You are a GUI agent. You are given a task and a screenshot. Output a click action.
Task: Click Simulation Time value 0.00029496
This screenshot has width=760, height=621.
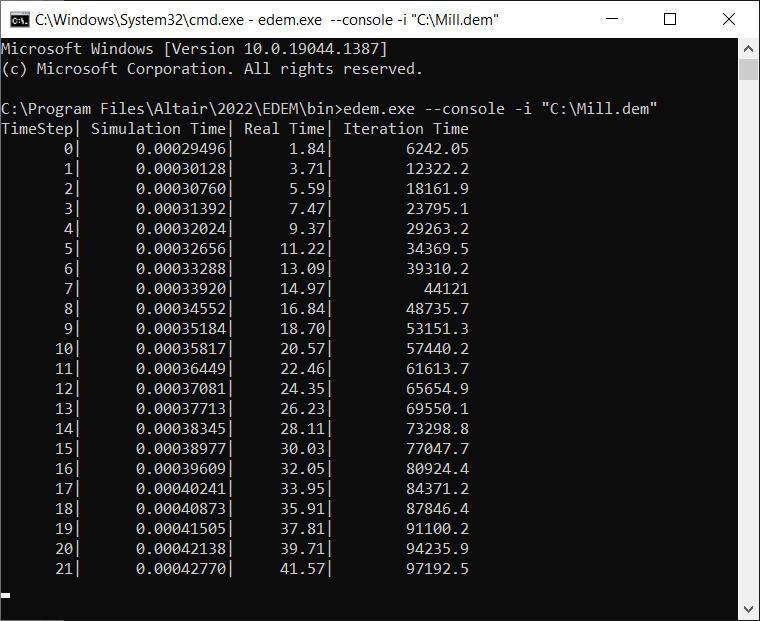click(182, 149)
